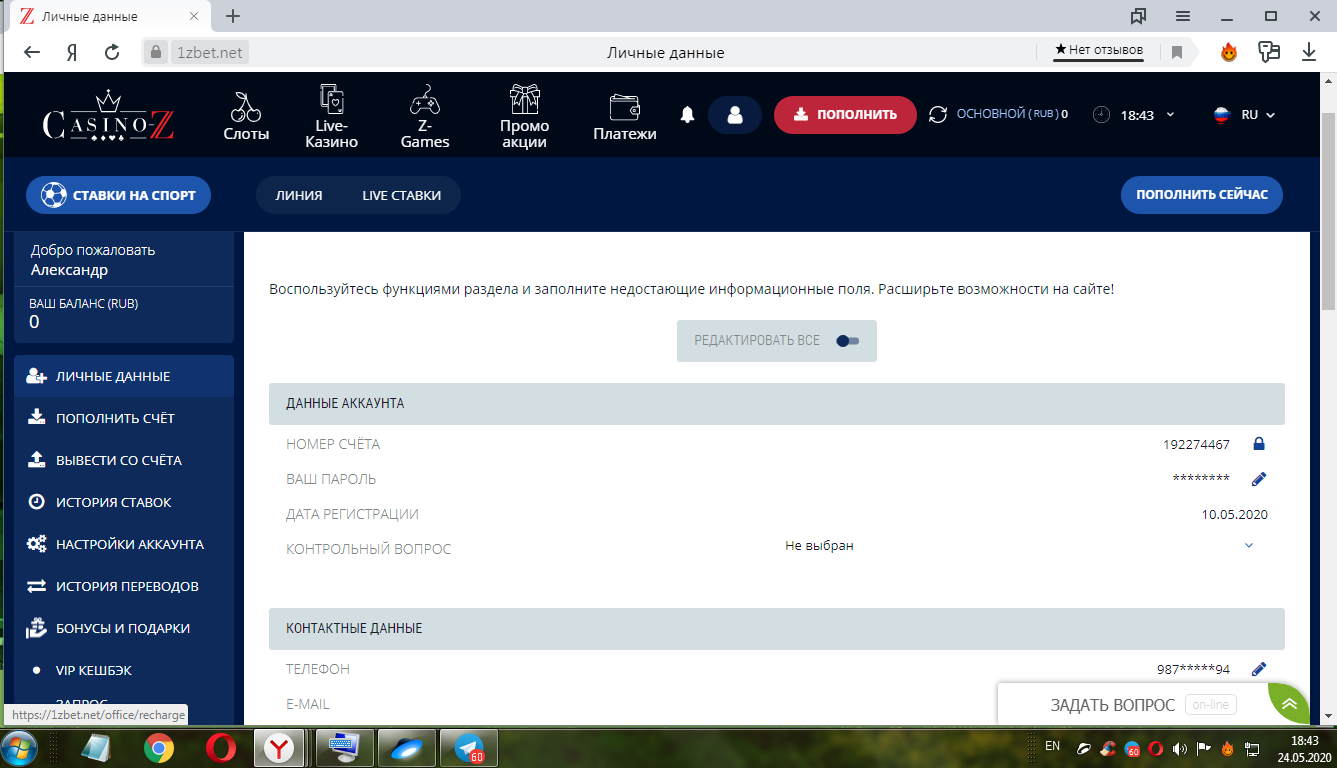Image resolution: width=1337 pixels, height=768 pixels.
Task: Go back with the browser back arrow
Action: coord(32,52)
